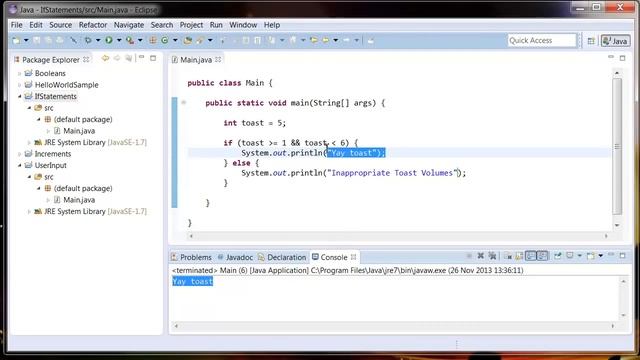Viewport: 640px width, 360px height.
Task: Open the Run dropdown arrow
Action: 119,40
